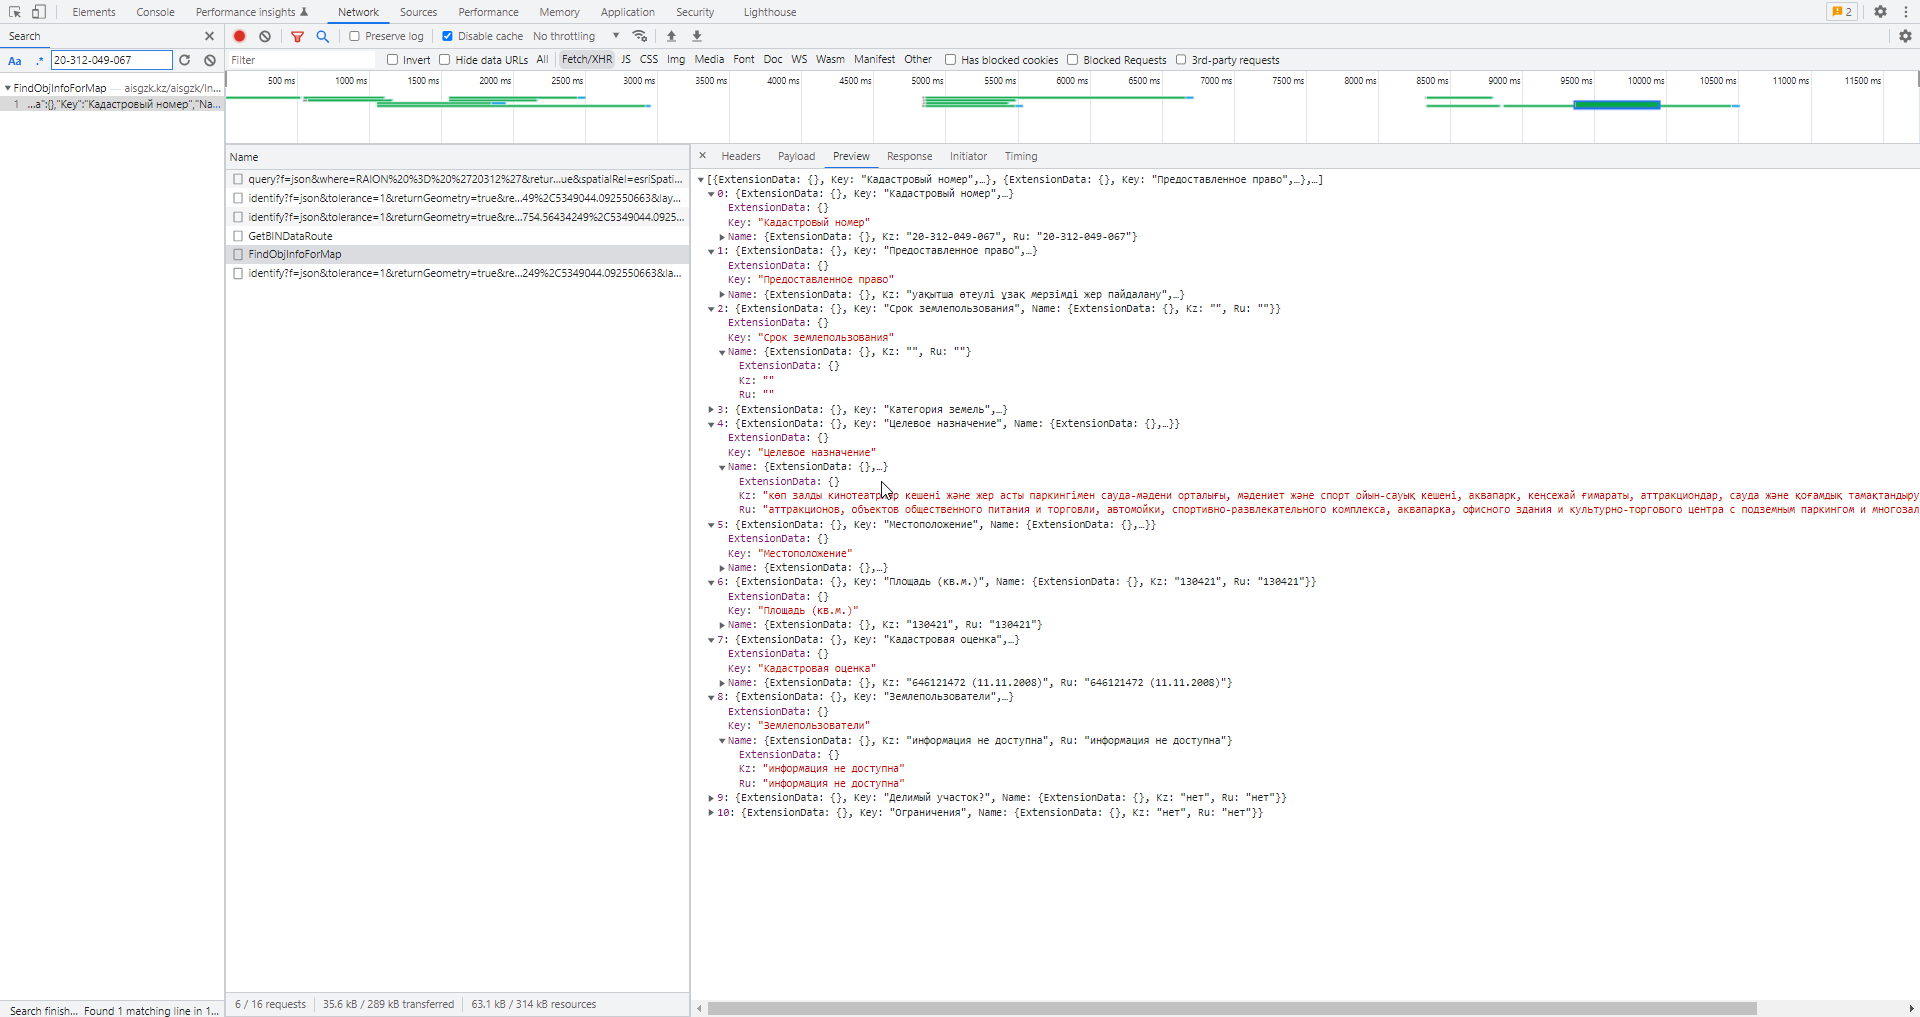Click the export HAR download icon
Viewport: 1920px width, 1017px height.
(697, 36)
